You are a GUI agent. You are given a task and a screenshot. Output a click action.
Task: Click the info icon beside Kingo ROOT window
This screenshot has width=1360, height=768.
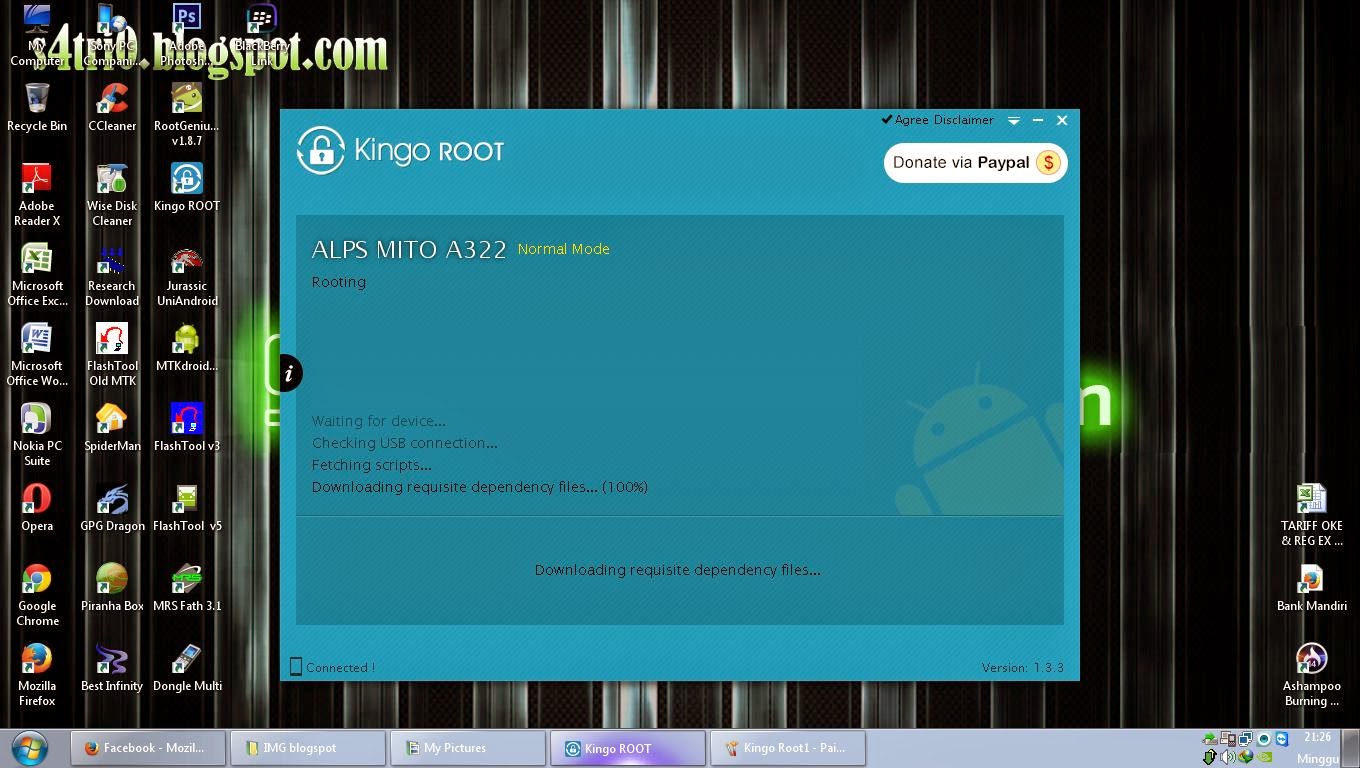pos(288,373)
